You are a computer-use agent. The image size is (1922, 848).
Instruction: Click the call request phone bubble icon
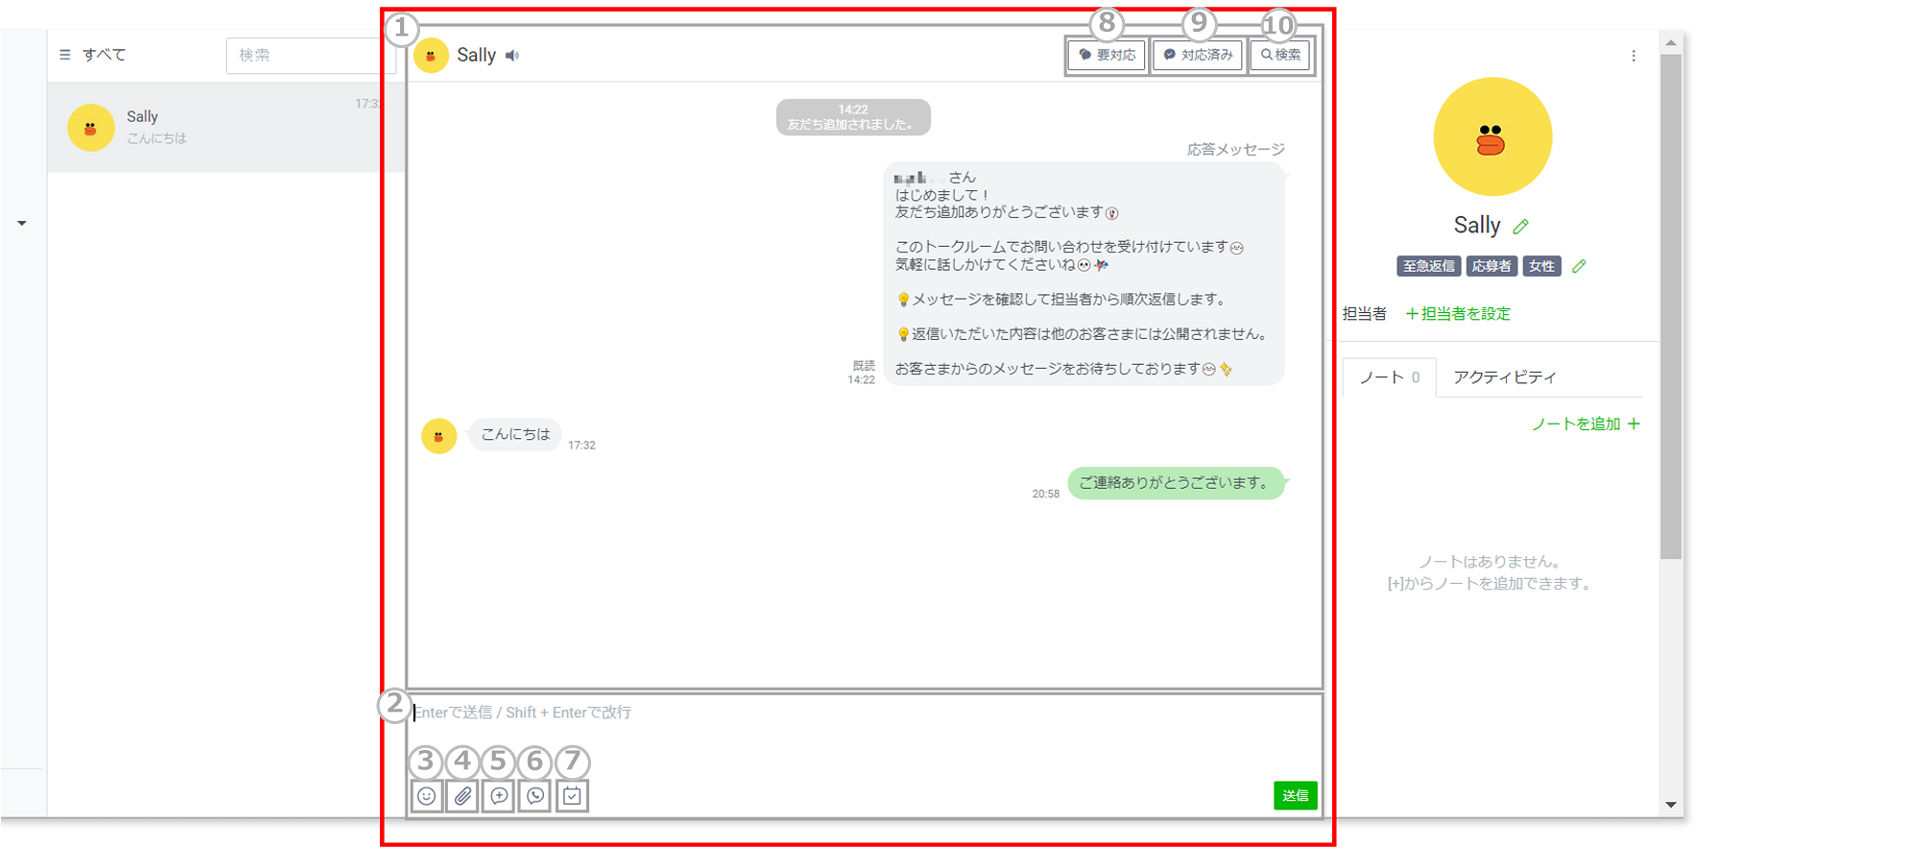(536, 796)
